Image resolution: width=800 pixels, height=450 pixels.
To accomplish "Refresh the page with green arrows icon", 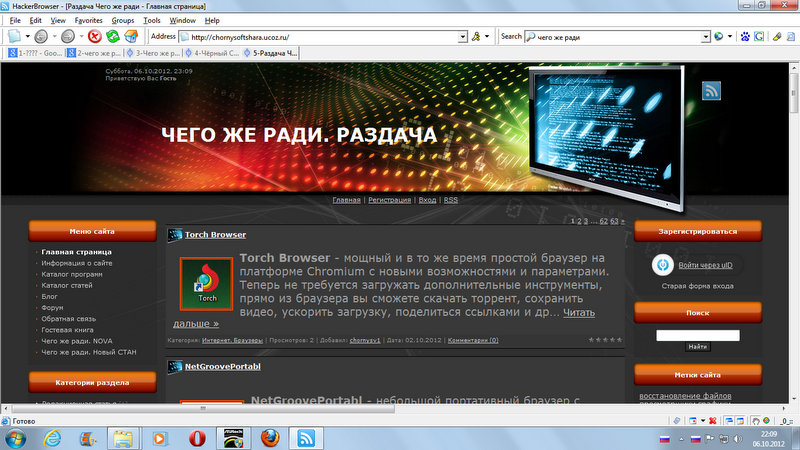I will coord(113,36).
